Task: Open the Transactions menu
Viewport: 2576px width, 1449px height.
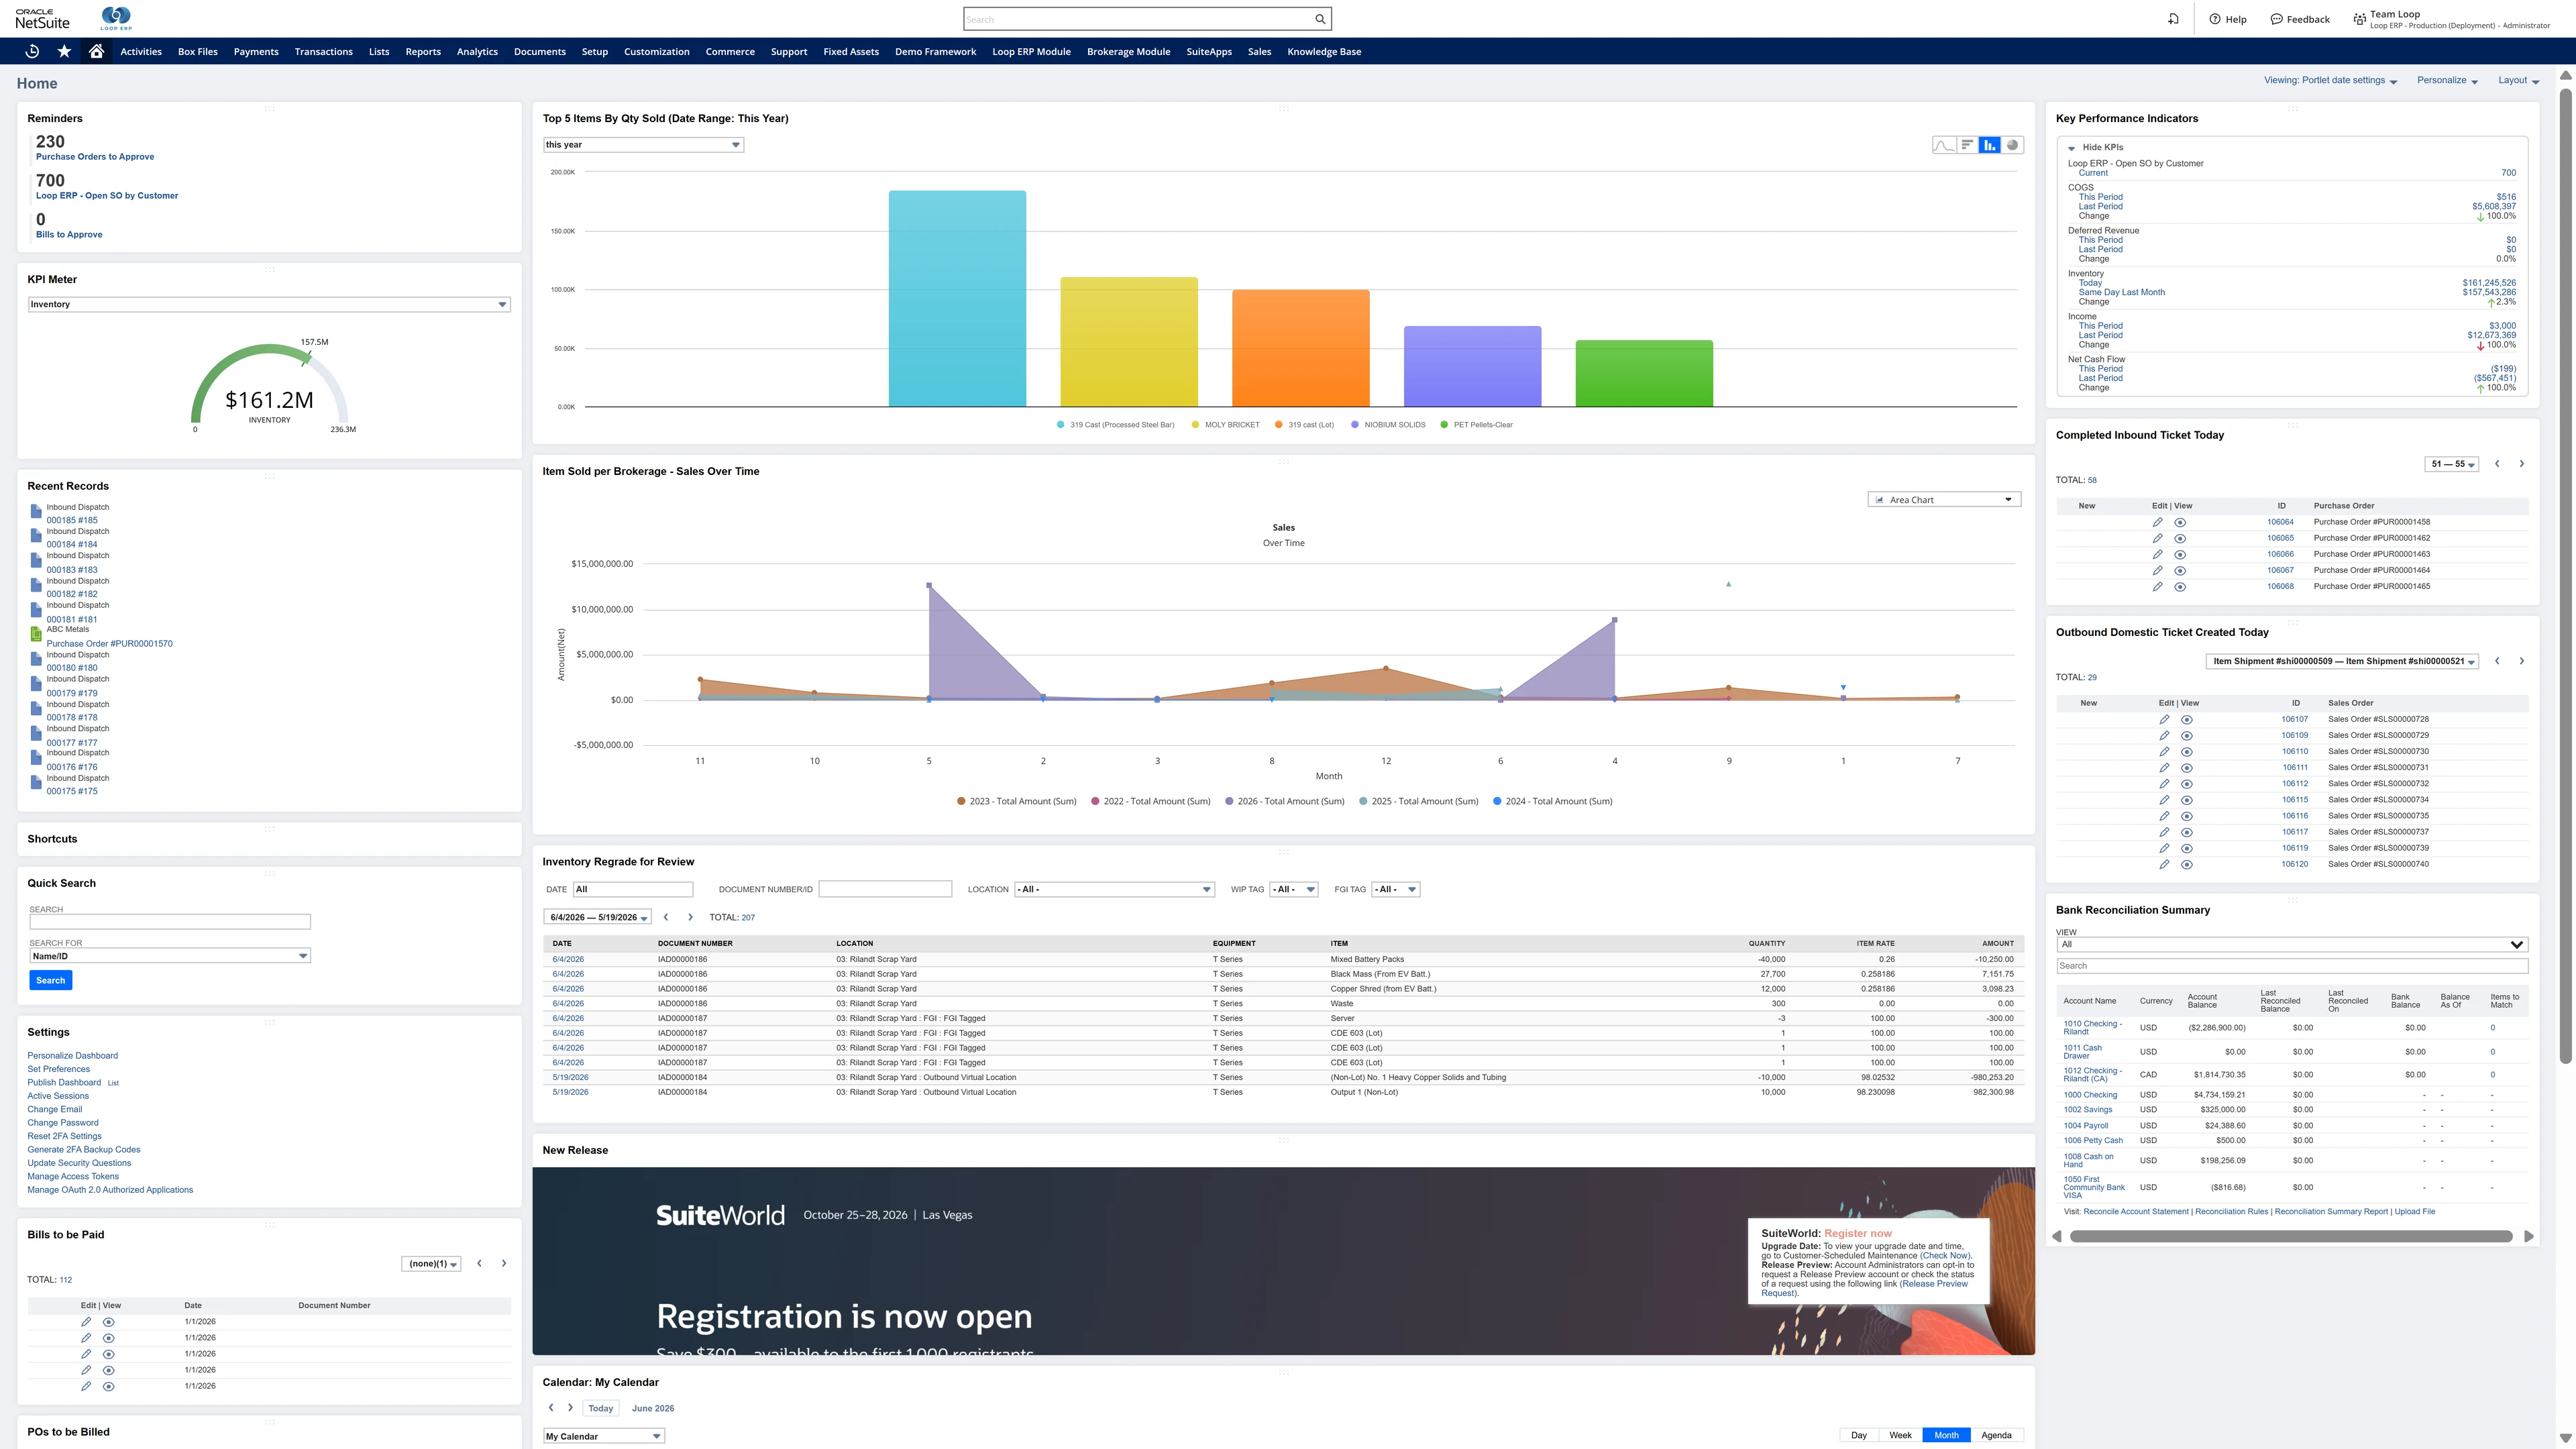Action: coord(323,52)
